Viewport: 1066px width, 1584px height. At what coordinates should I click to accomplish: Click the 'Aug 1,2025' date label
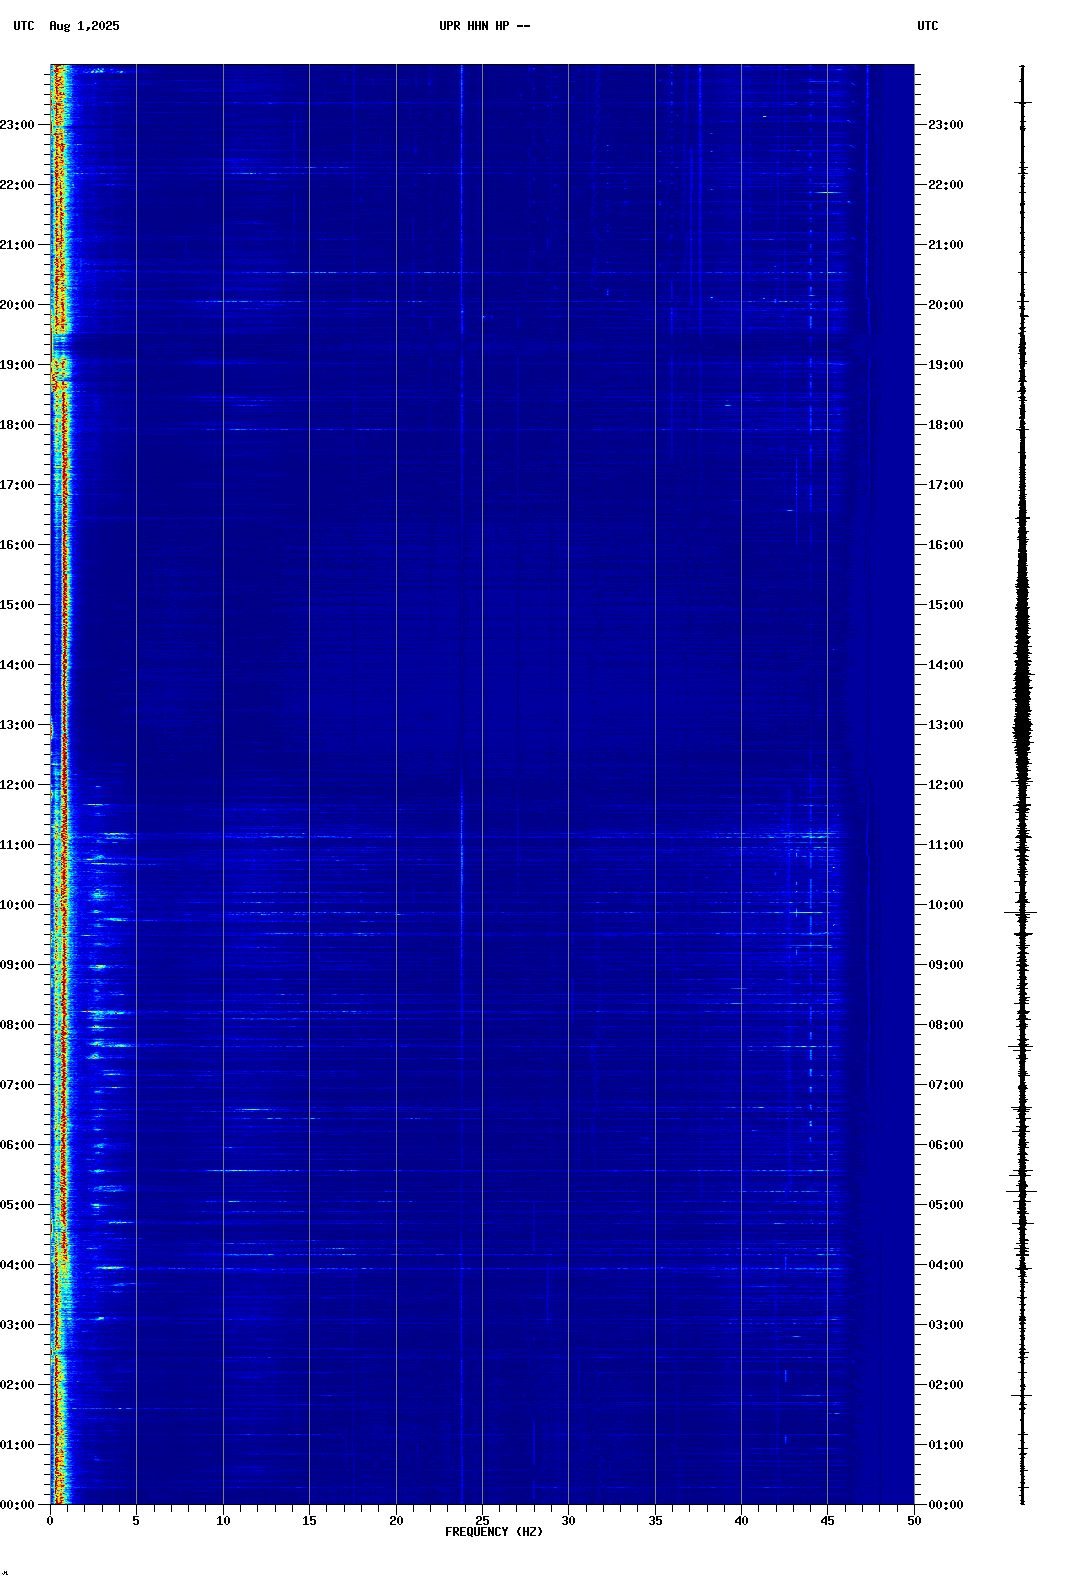pyautogui.click(x=84, y=26)
